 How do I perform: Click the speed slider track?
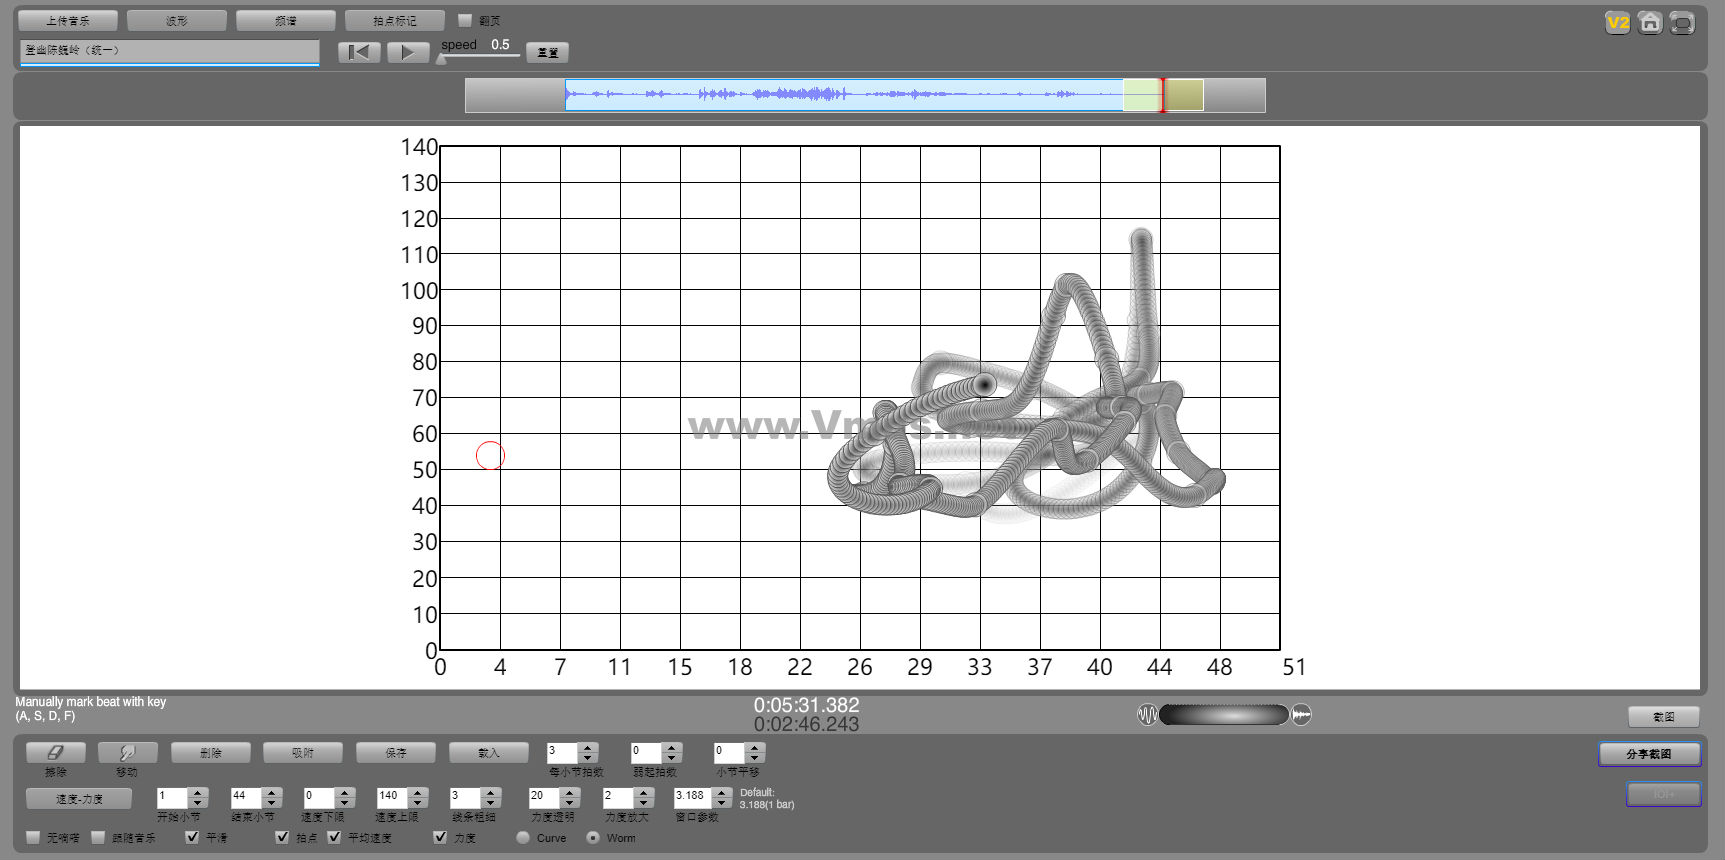click(480, 57)
